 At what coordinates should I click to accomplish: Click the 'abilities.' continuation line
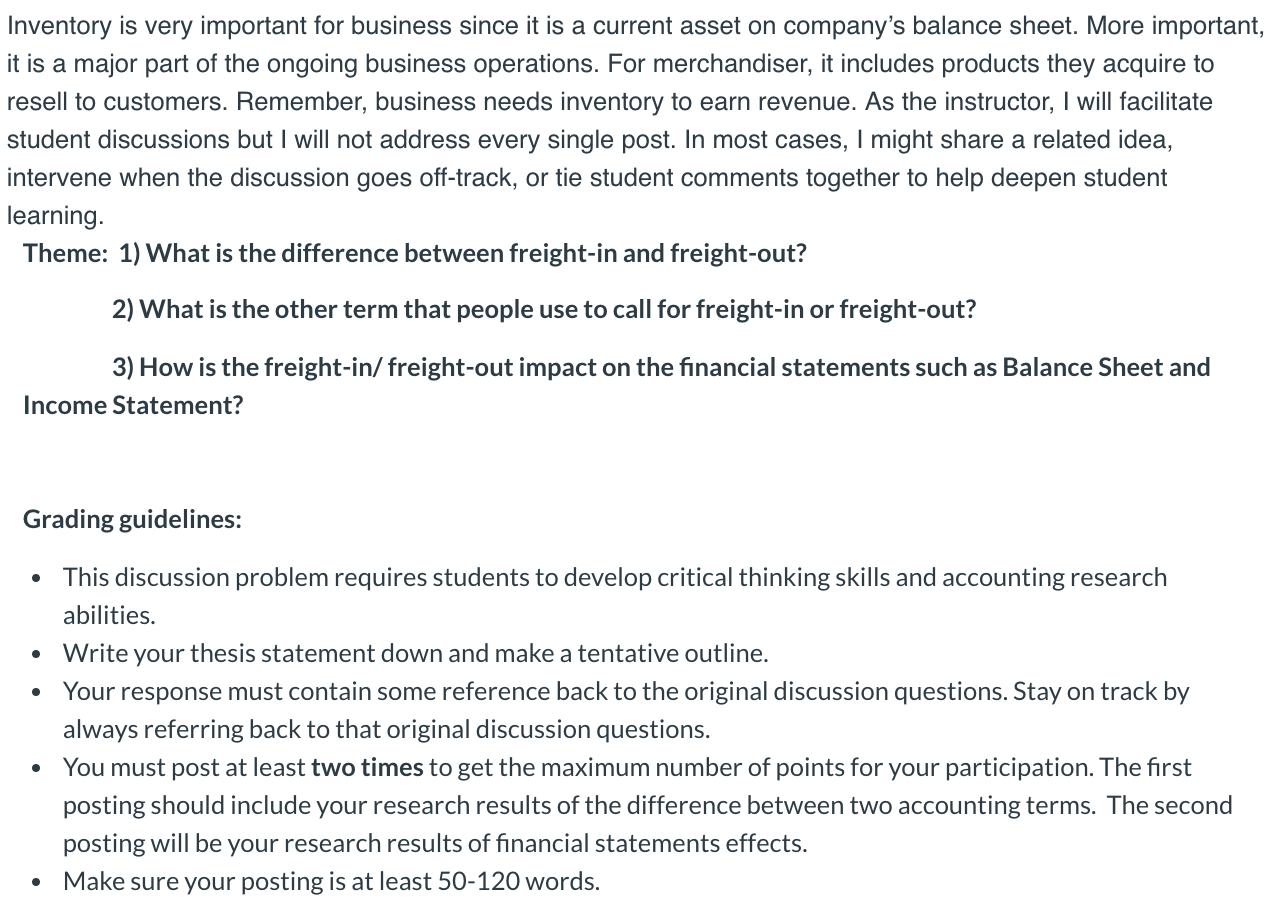point(109,615)
